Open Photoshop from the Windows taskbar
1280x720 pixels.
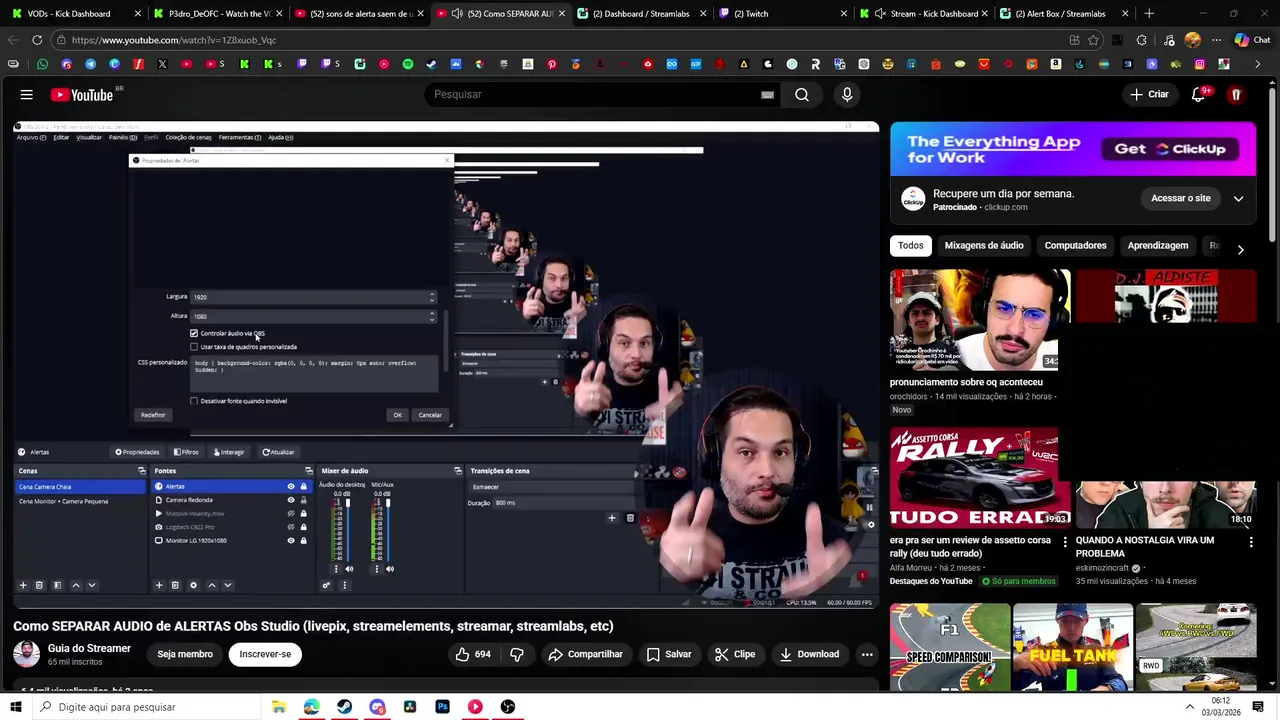pyautogui.click(x=442, y=707)
